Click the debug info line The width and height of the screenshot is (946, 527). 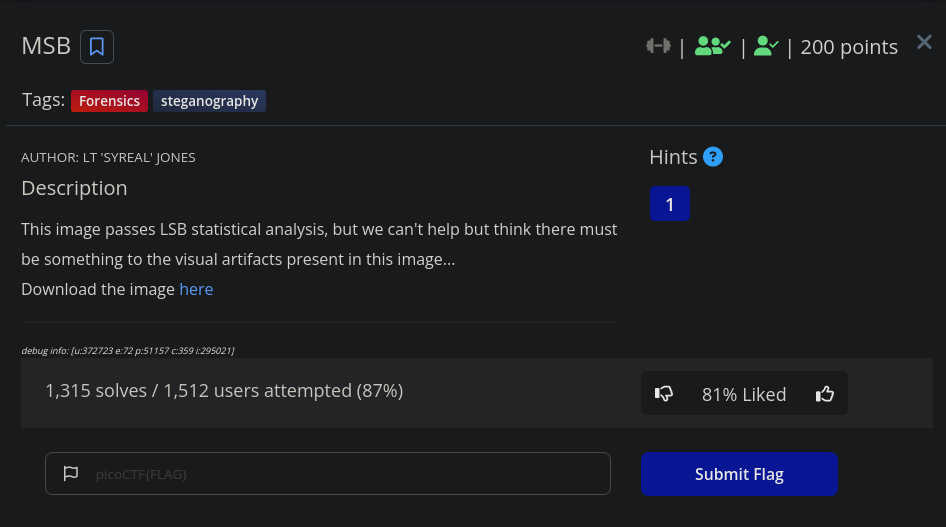coord(128,350)
